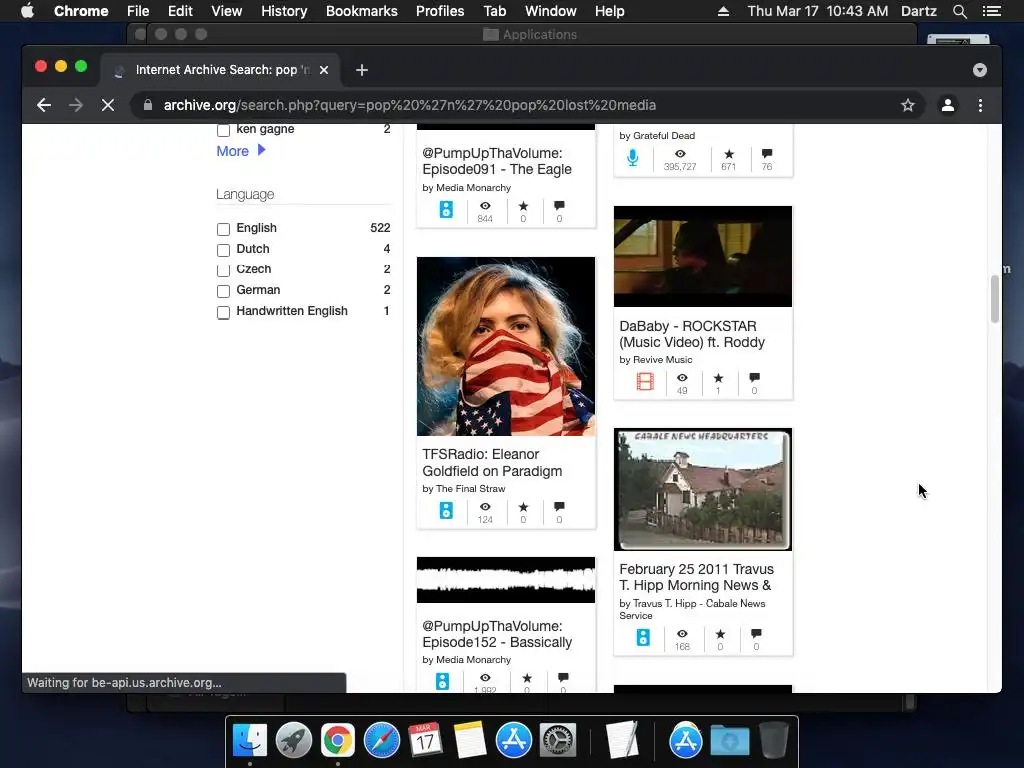Open Launchpad from the dock
The image size is (1024, 768).
294,741
